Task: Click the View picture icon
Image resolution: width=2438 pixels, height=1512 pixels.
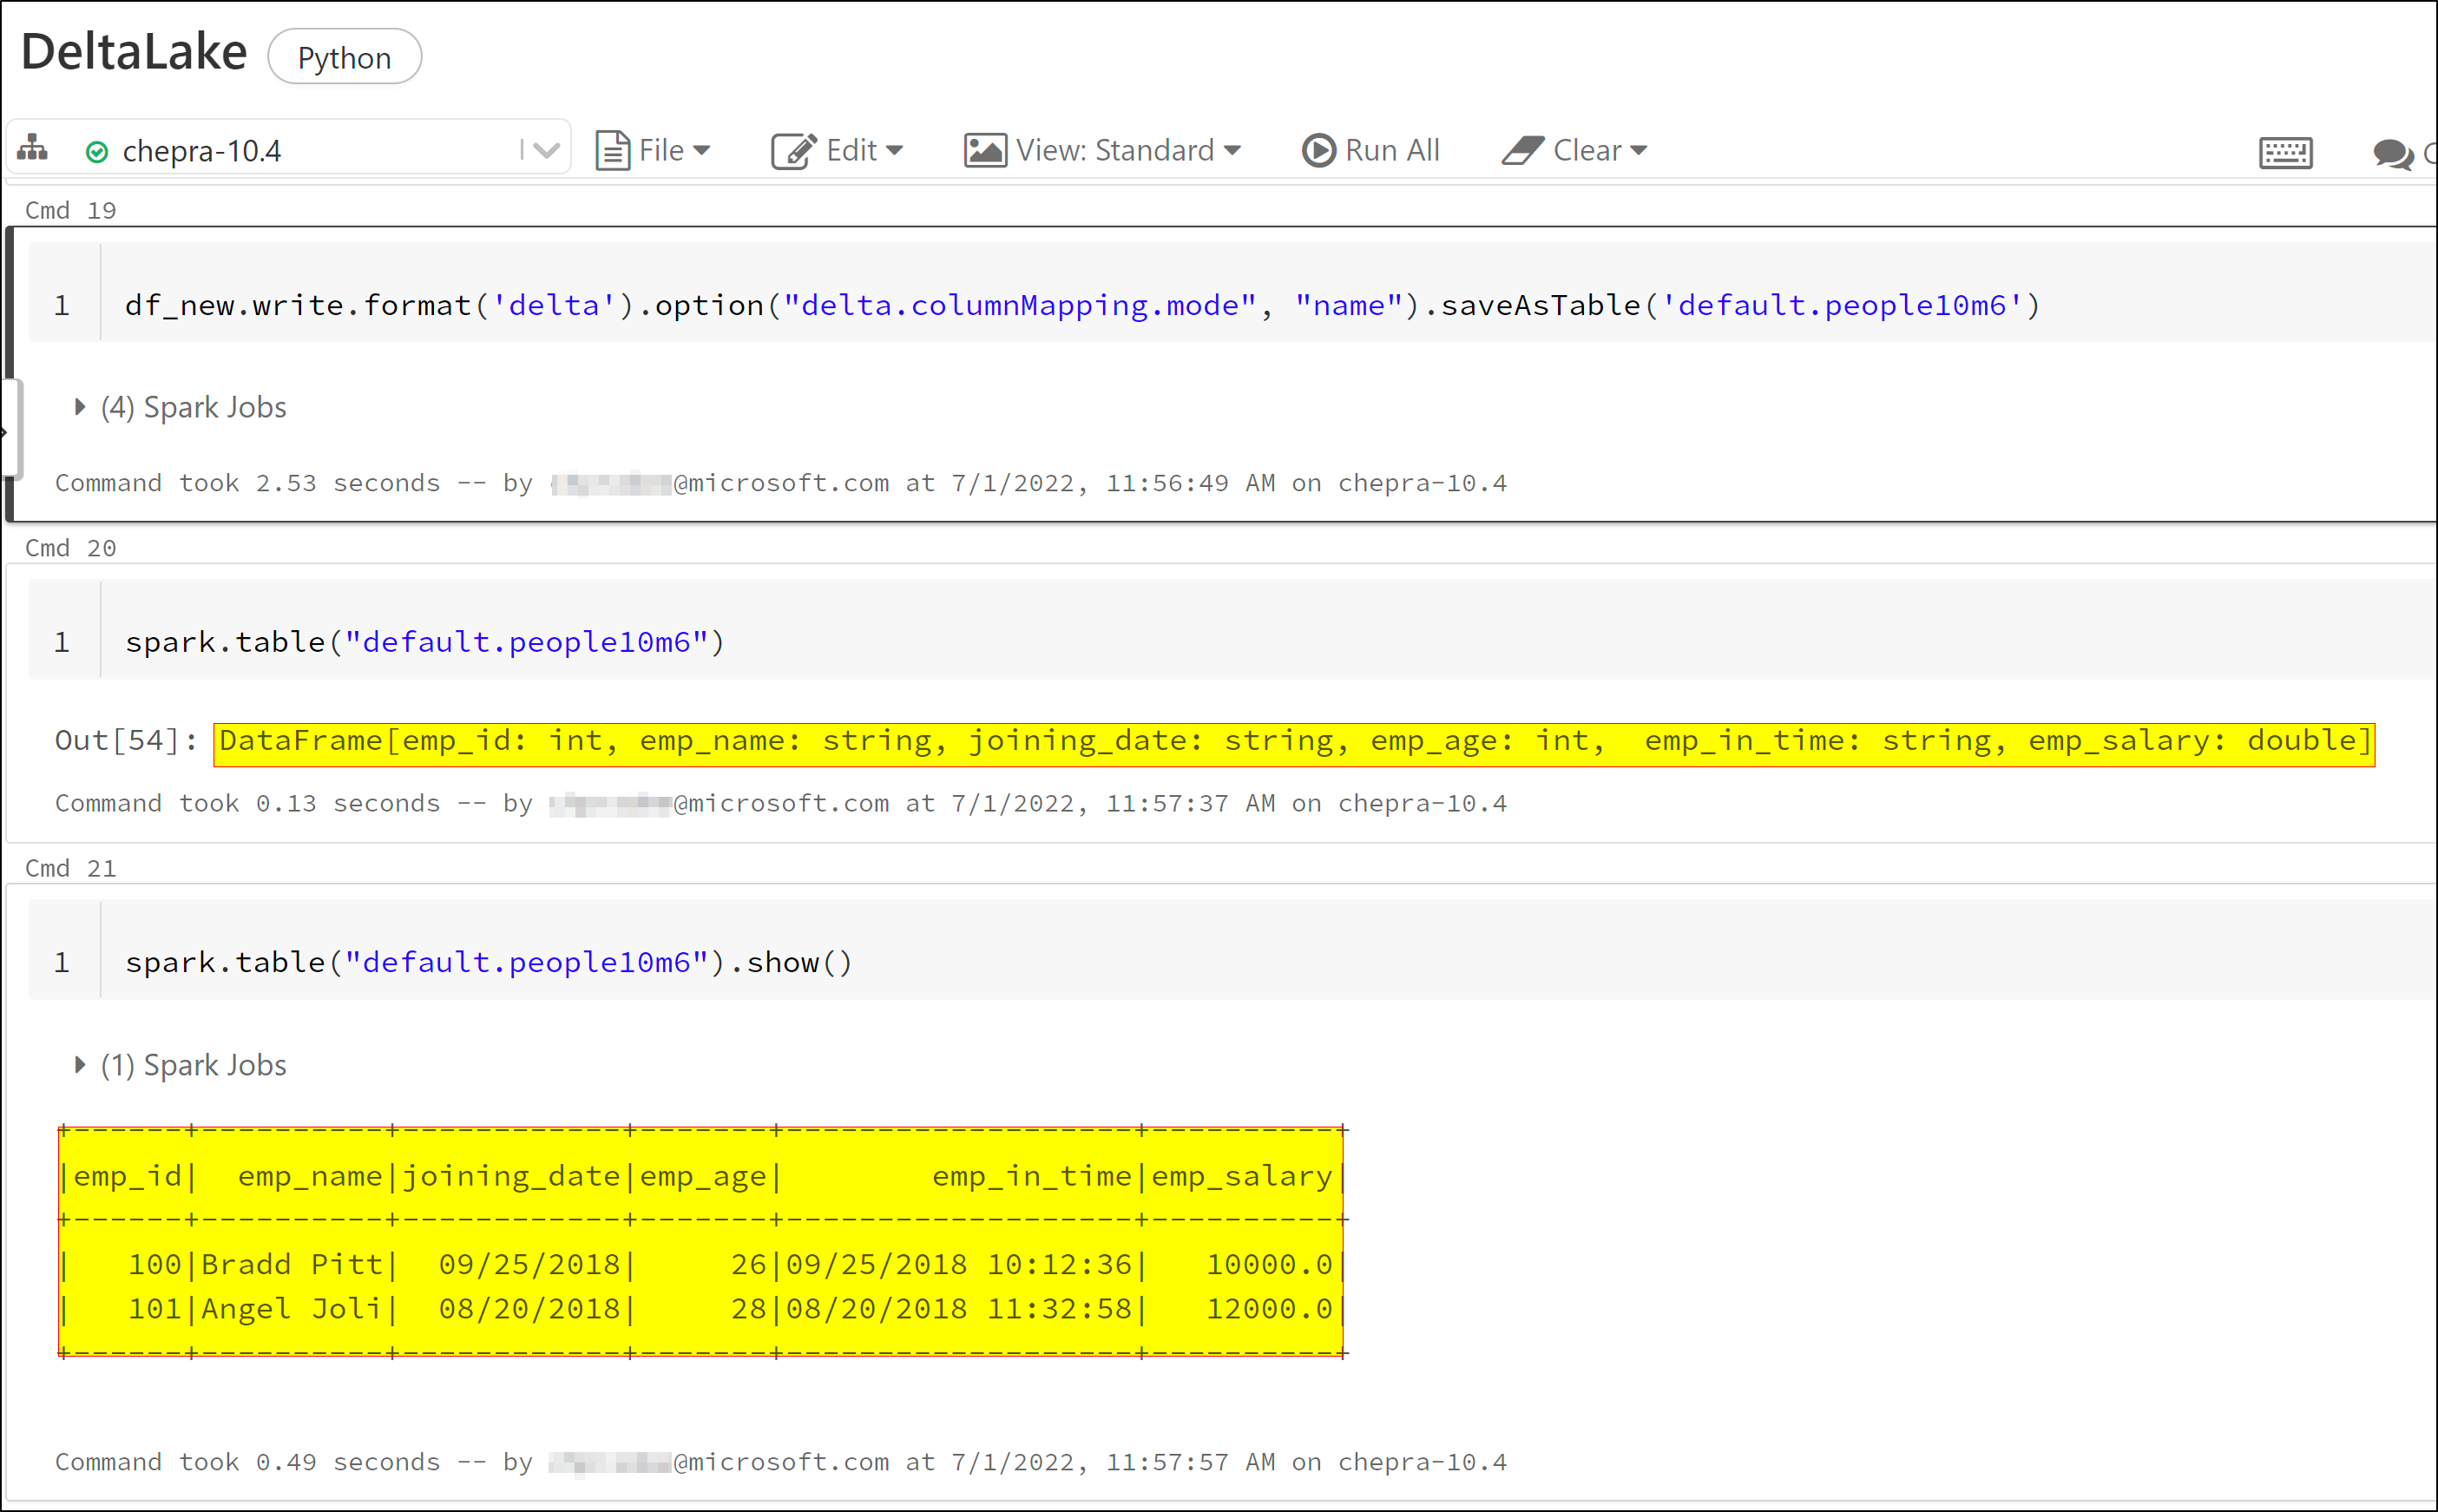Action: [985, 150]
